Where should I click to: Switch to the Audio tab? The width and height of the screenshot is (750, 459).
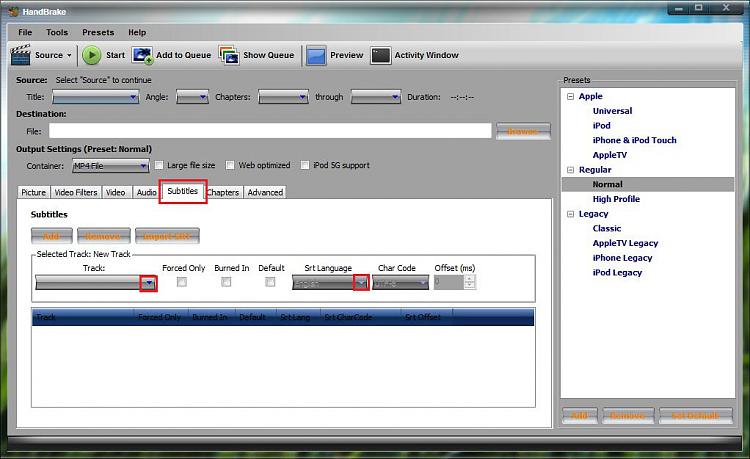click(146, 192)
